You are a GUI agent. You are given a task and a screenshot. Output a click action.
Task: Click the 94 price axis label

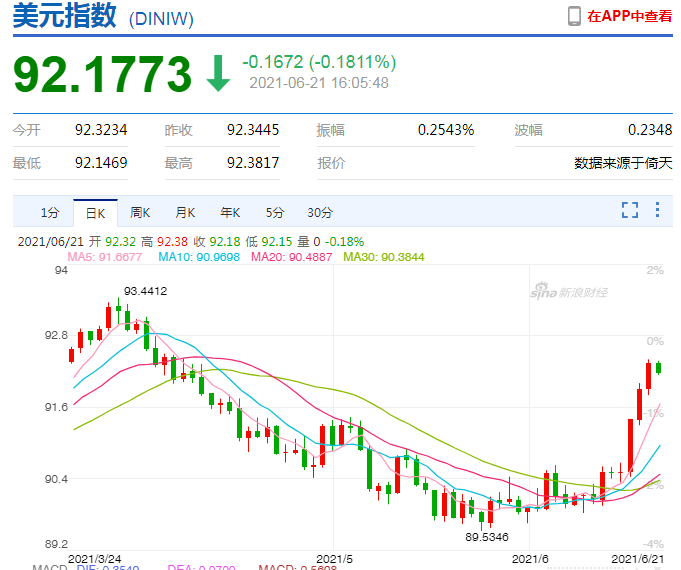point(61,270)
